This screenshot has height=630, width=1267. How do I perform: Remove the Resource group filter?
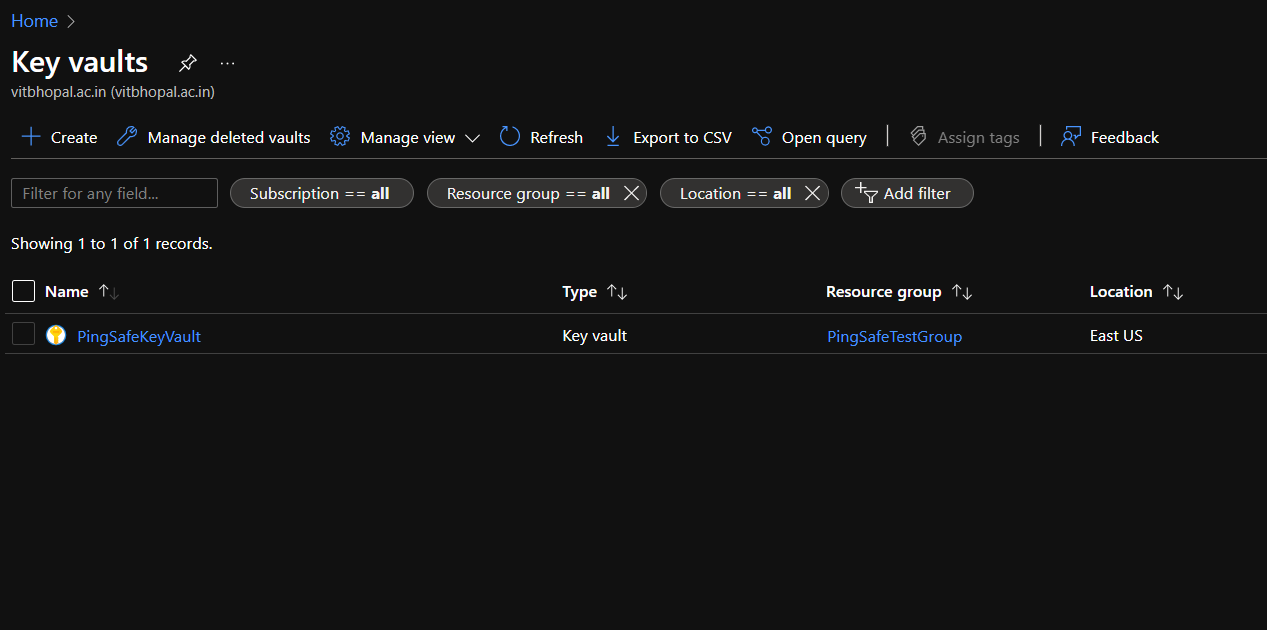click(x=631, y=193)
